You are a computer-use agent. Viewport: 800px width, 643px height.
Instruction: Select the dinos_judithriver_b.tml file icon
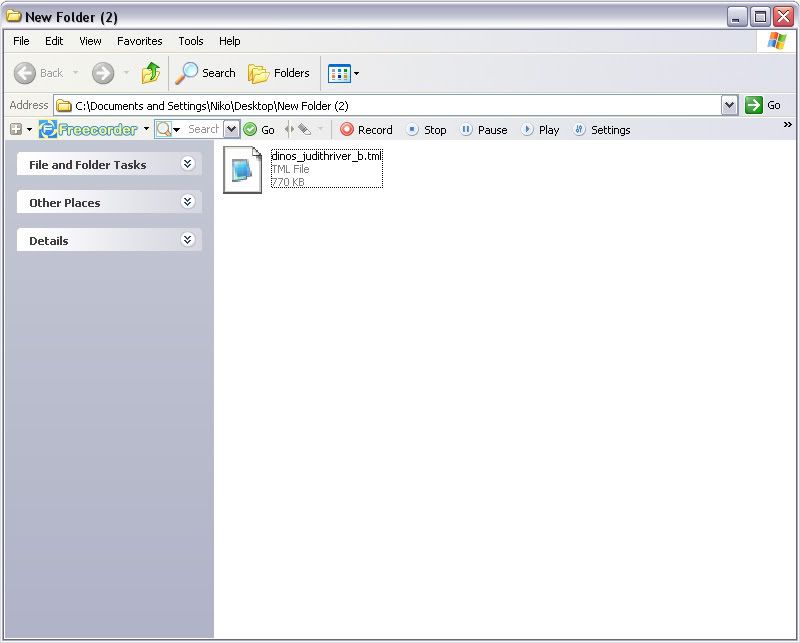pos(242,170)
